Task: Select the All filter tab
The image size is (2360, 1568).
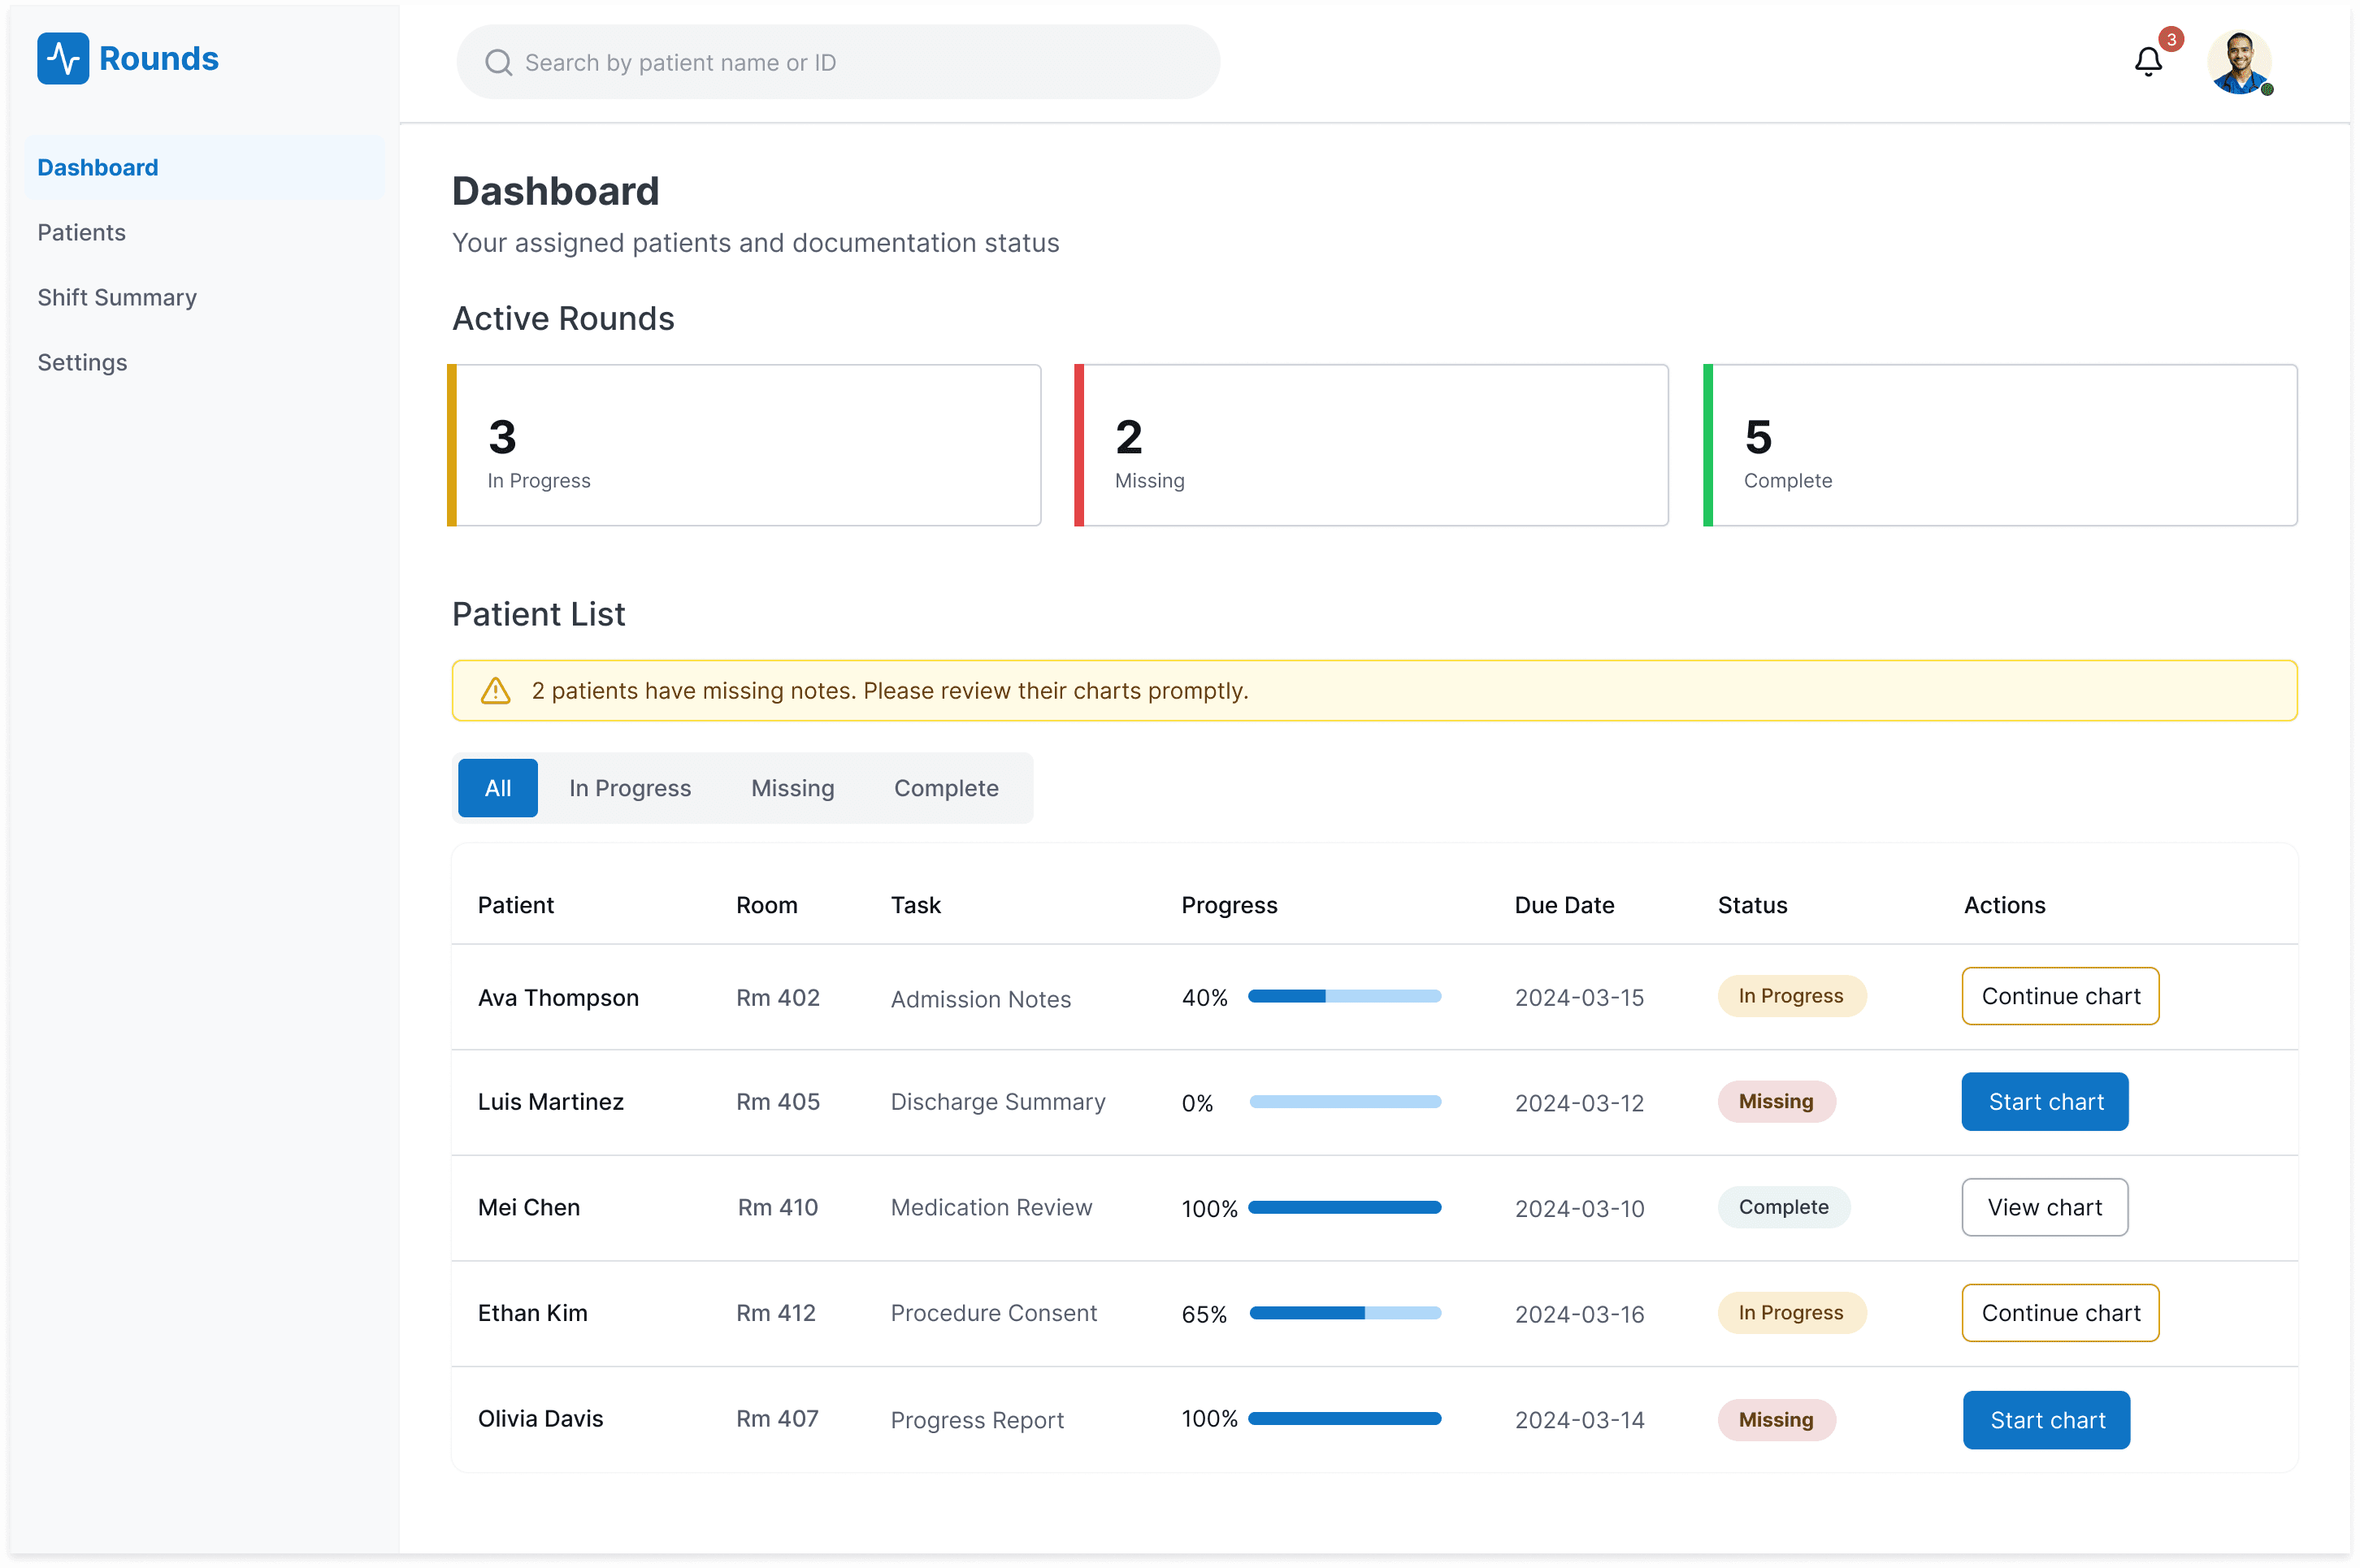Action: click(x=498, y=789)
